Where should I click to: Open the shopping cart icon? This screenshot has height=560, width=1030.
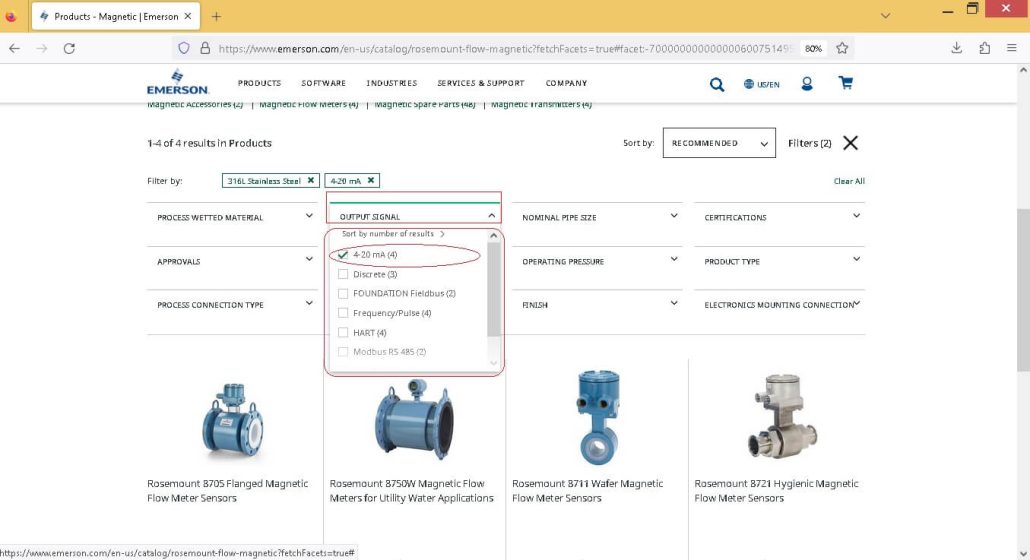coord(845,83)
